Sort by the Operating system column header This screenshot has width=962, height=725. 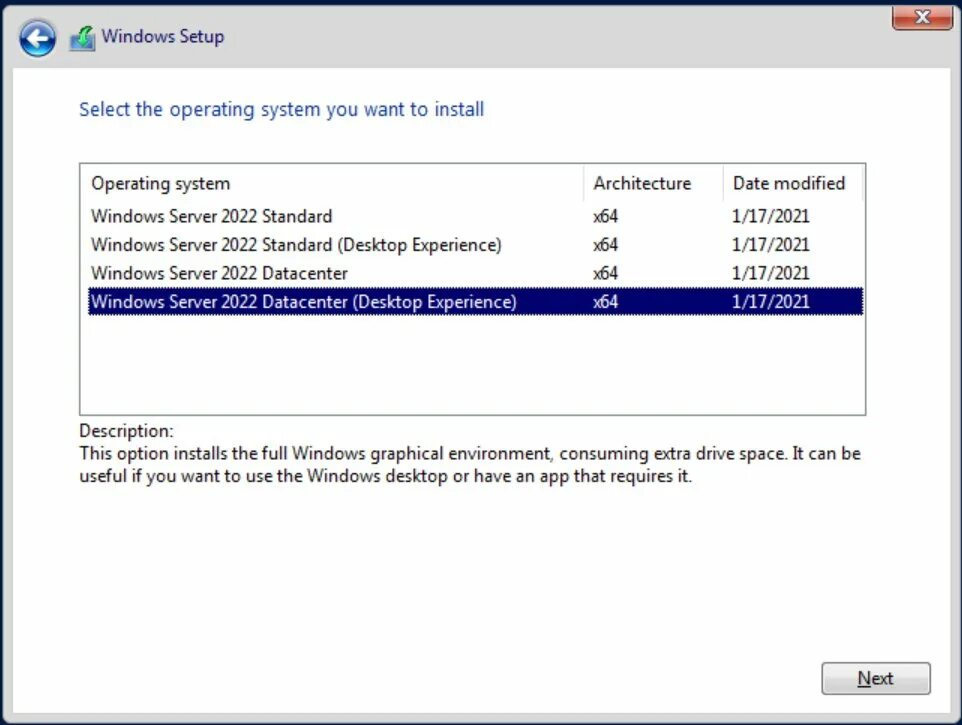(160, 184)
